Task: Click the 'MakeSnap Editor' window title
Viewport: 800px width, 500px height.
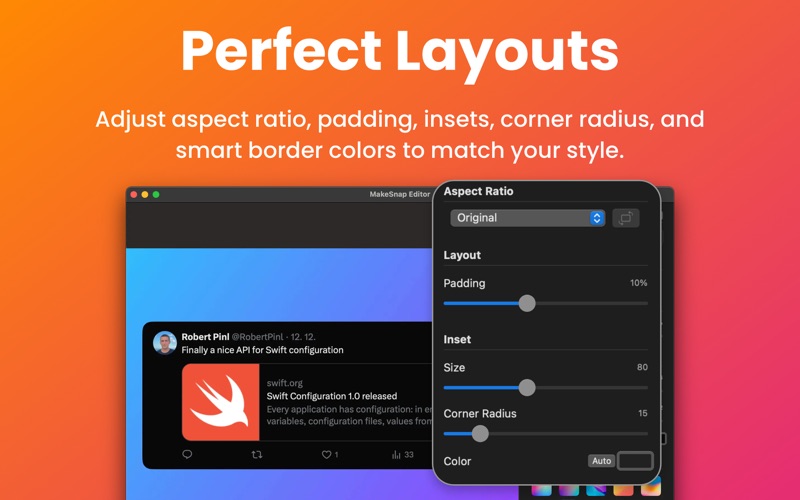Action: (399, 194)
